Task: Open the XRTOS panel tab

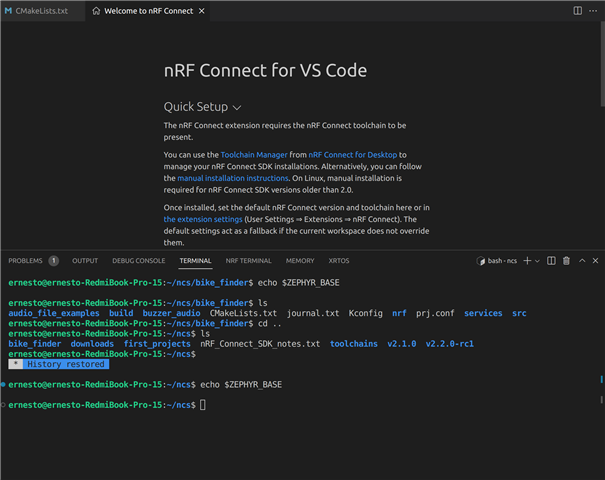Action: point(339,261)
